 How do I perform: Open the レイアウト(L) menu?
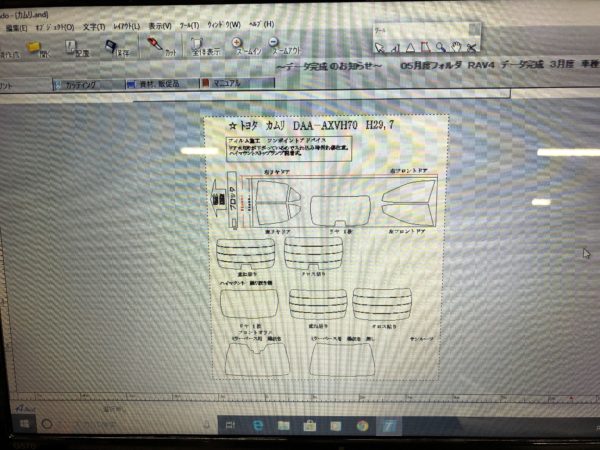click(x=126, y=26)
